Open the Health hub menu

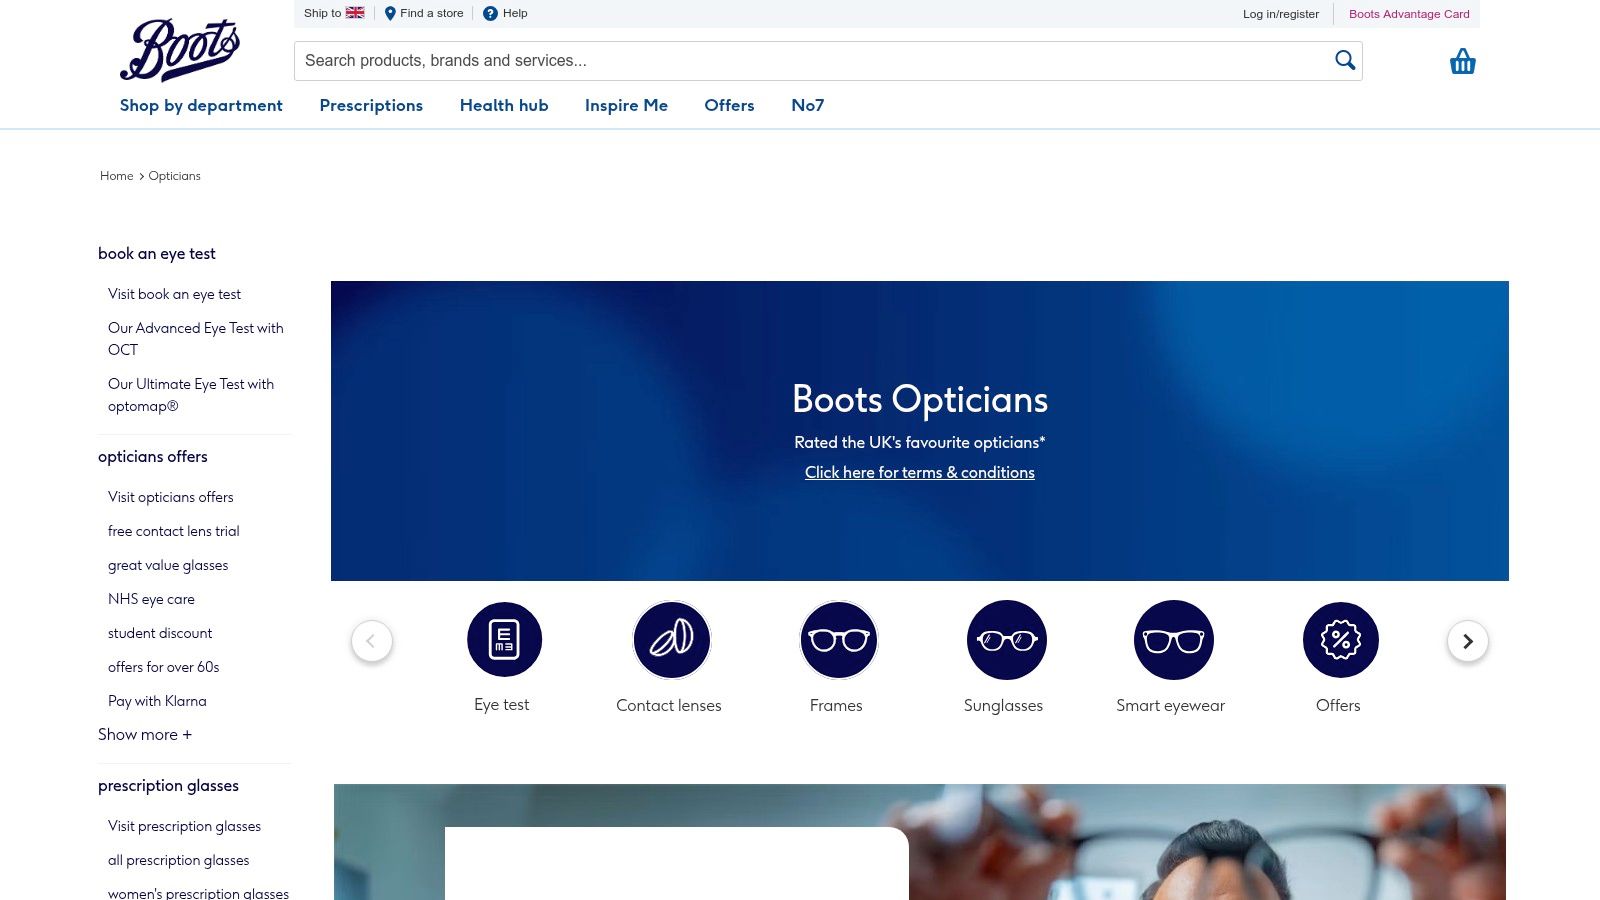click(x=504, y=105)
